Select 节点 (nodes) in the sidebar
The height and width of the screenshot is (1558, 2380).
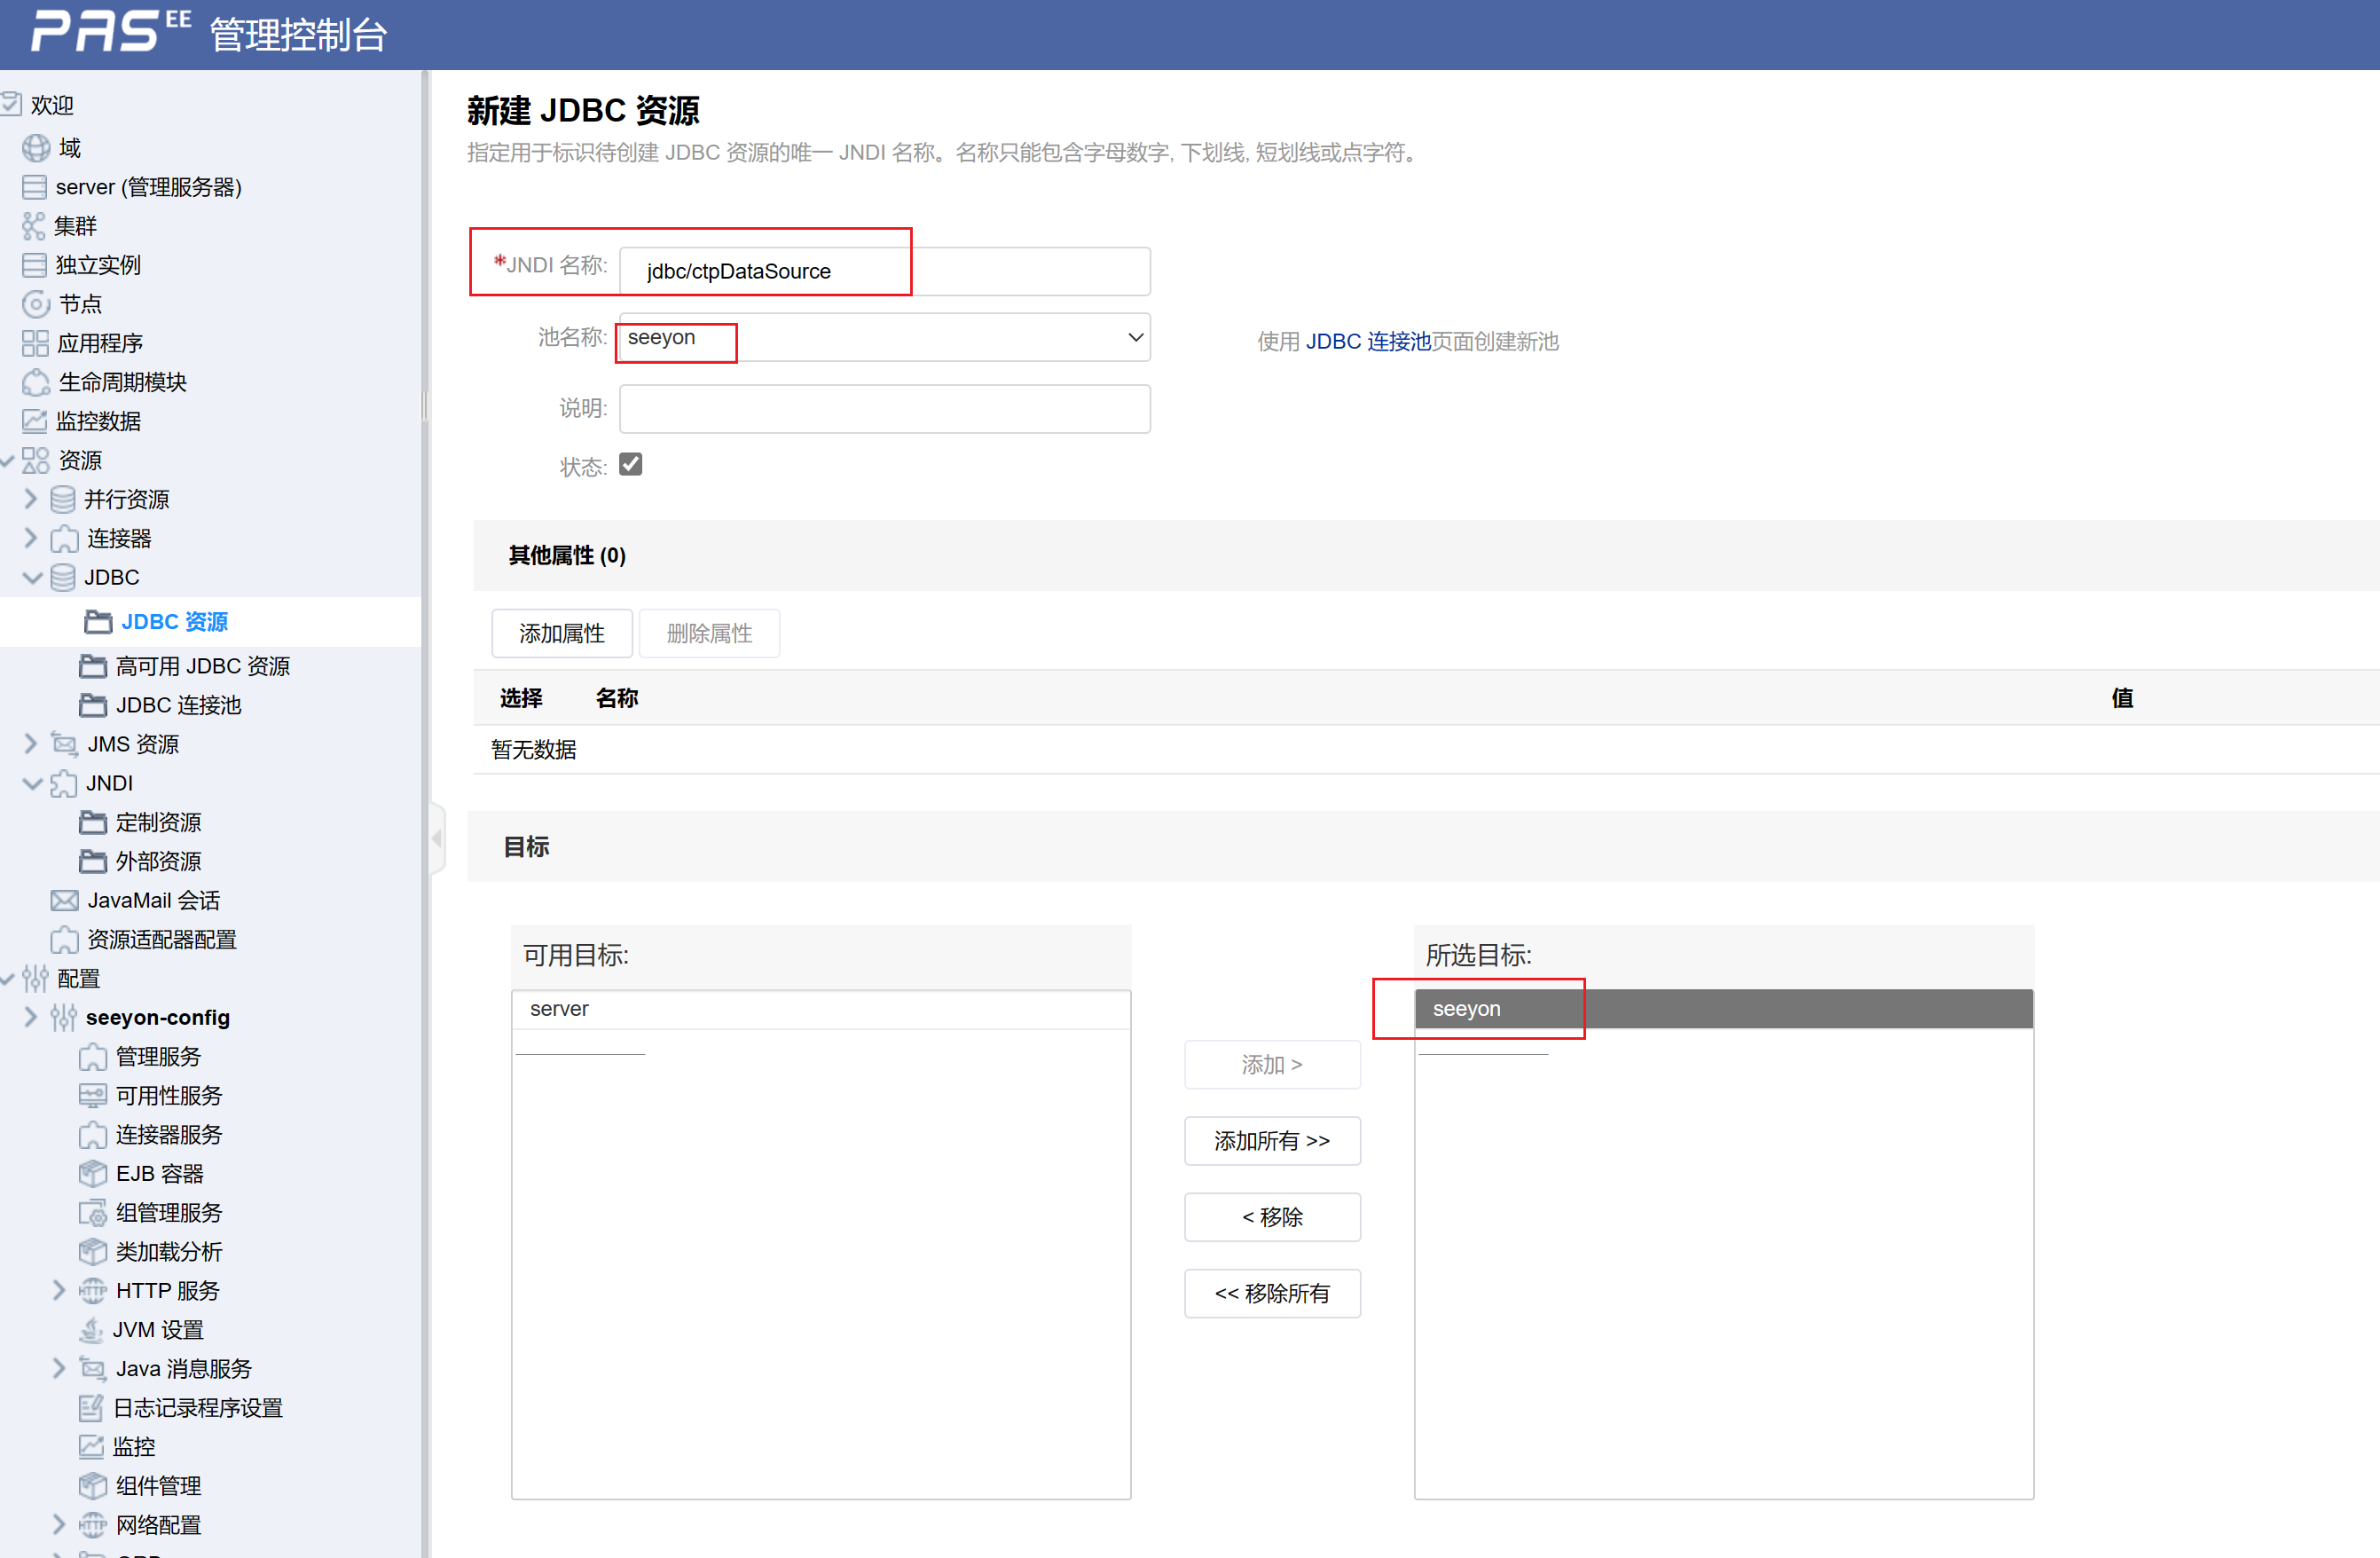pyautogui.click(x=79, y=304)
